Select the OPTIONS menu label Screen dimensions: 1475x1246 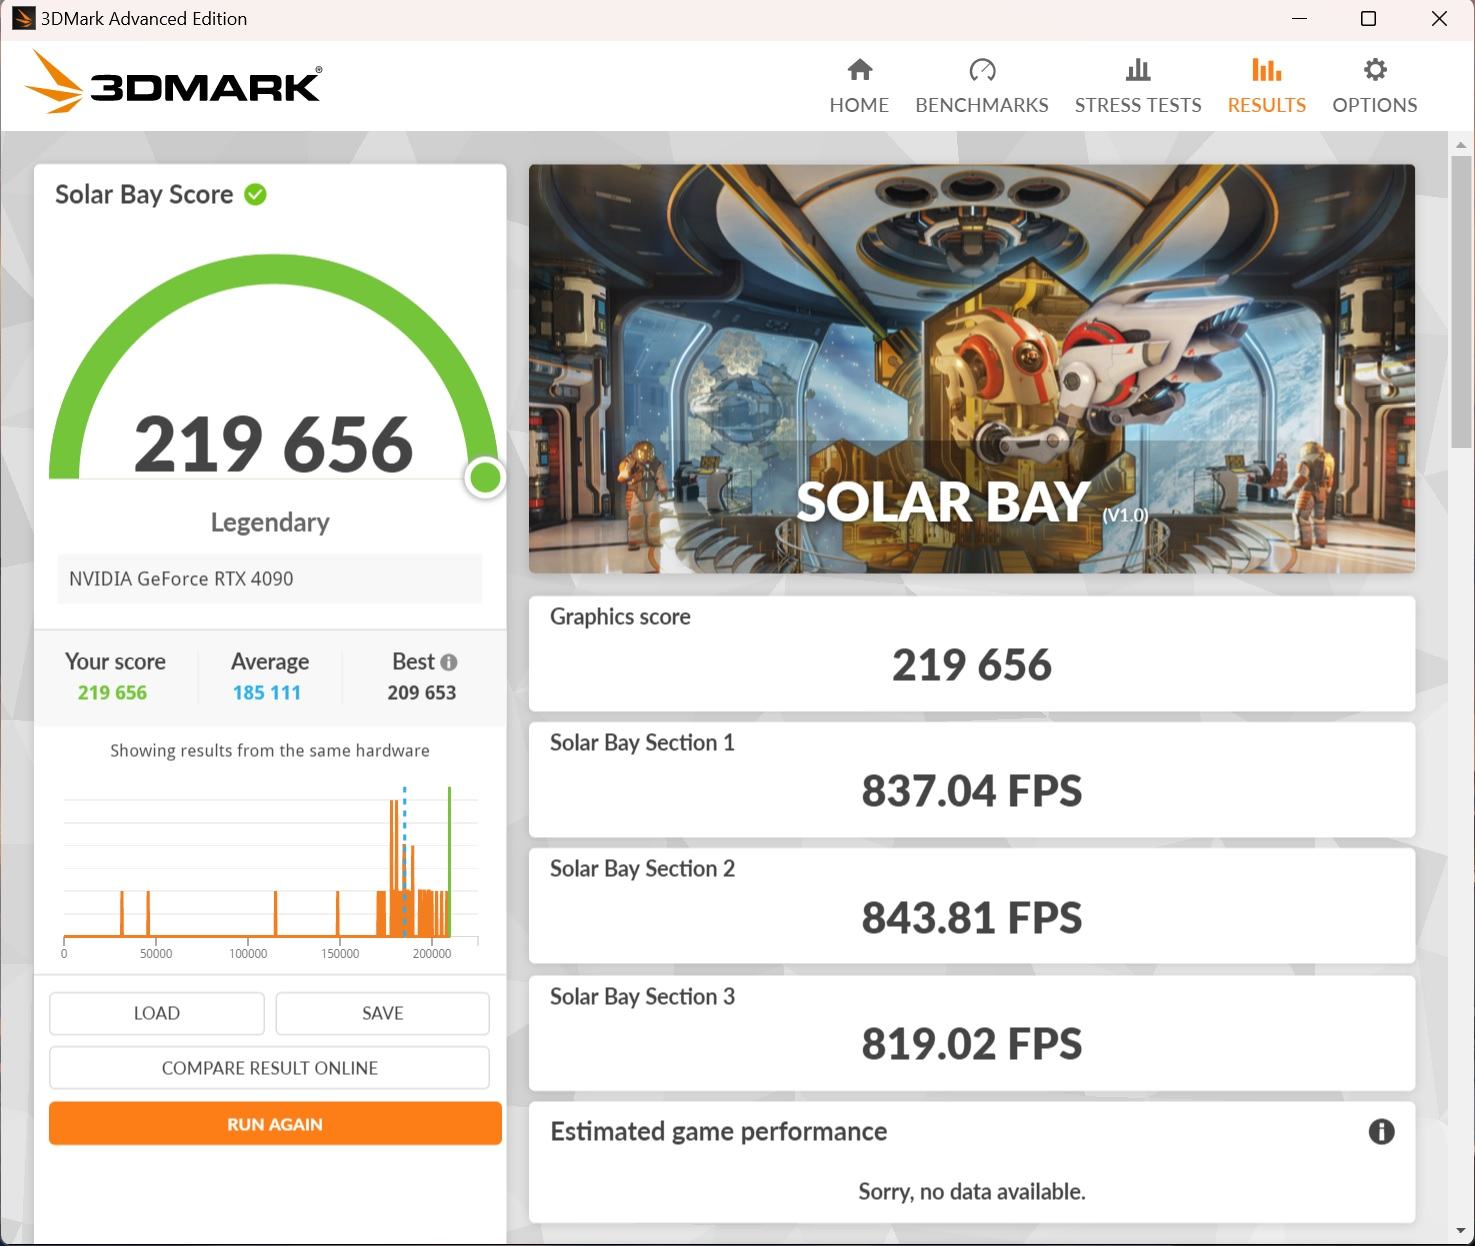tap(1375, 105)
